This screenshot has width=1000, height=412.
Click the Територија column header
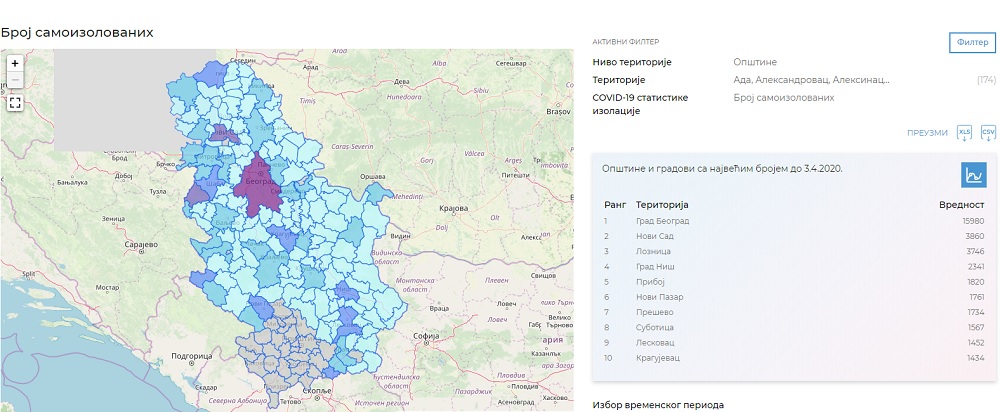pos(662,205)
